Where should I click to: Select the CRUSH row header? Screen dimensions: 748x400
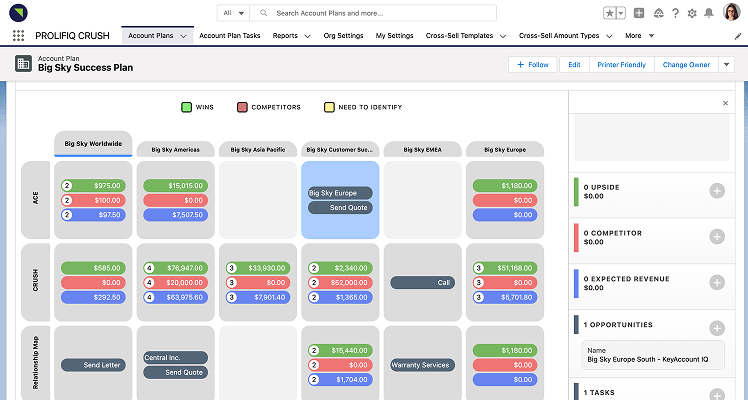36,282
